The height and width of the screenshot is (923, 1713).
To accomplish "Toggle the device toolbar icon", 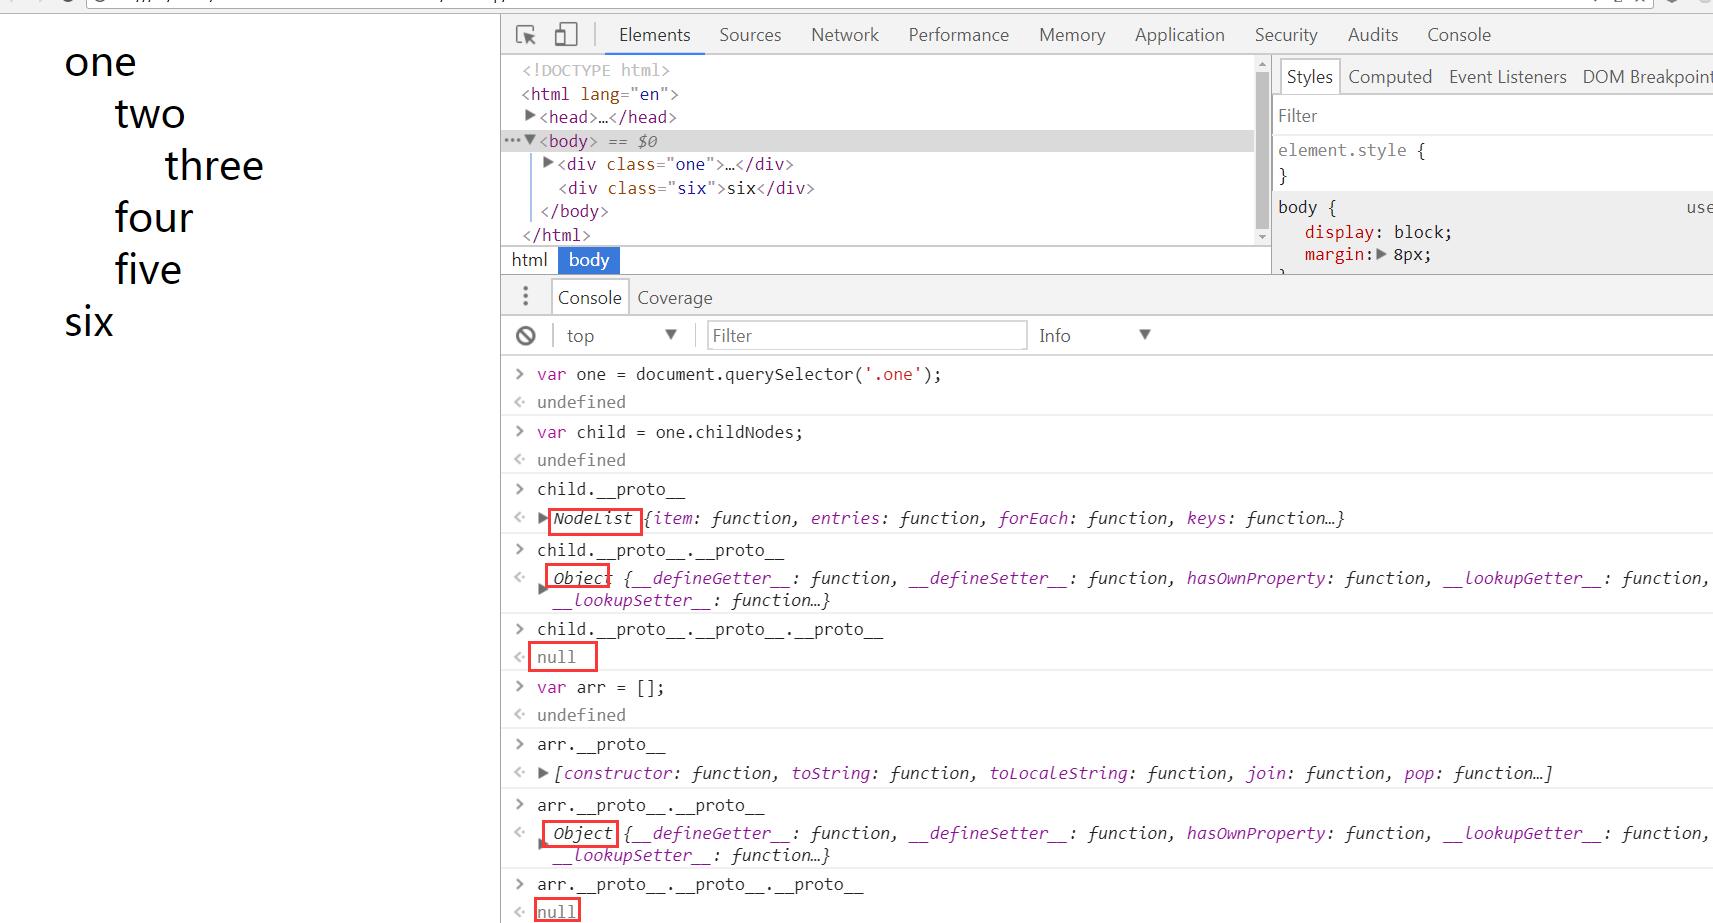I will [x=566, y=35].
